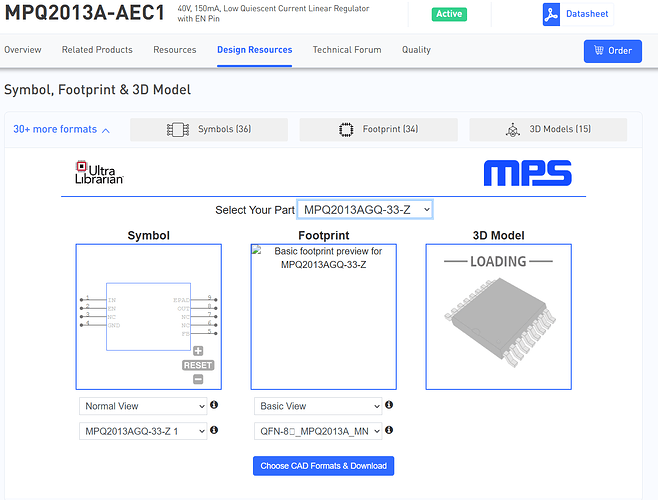
Task: Click info icon beside Basic View dropdown
Action: coord(389,405)
